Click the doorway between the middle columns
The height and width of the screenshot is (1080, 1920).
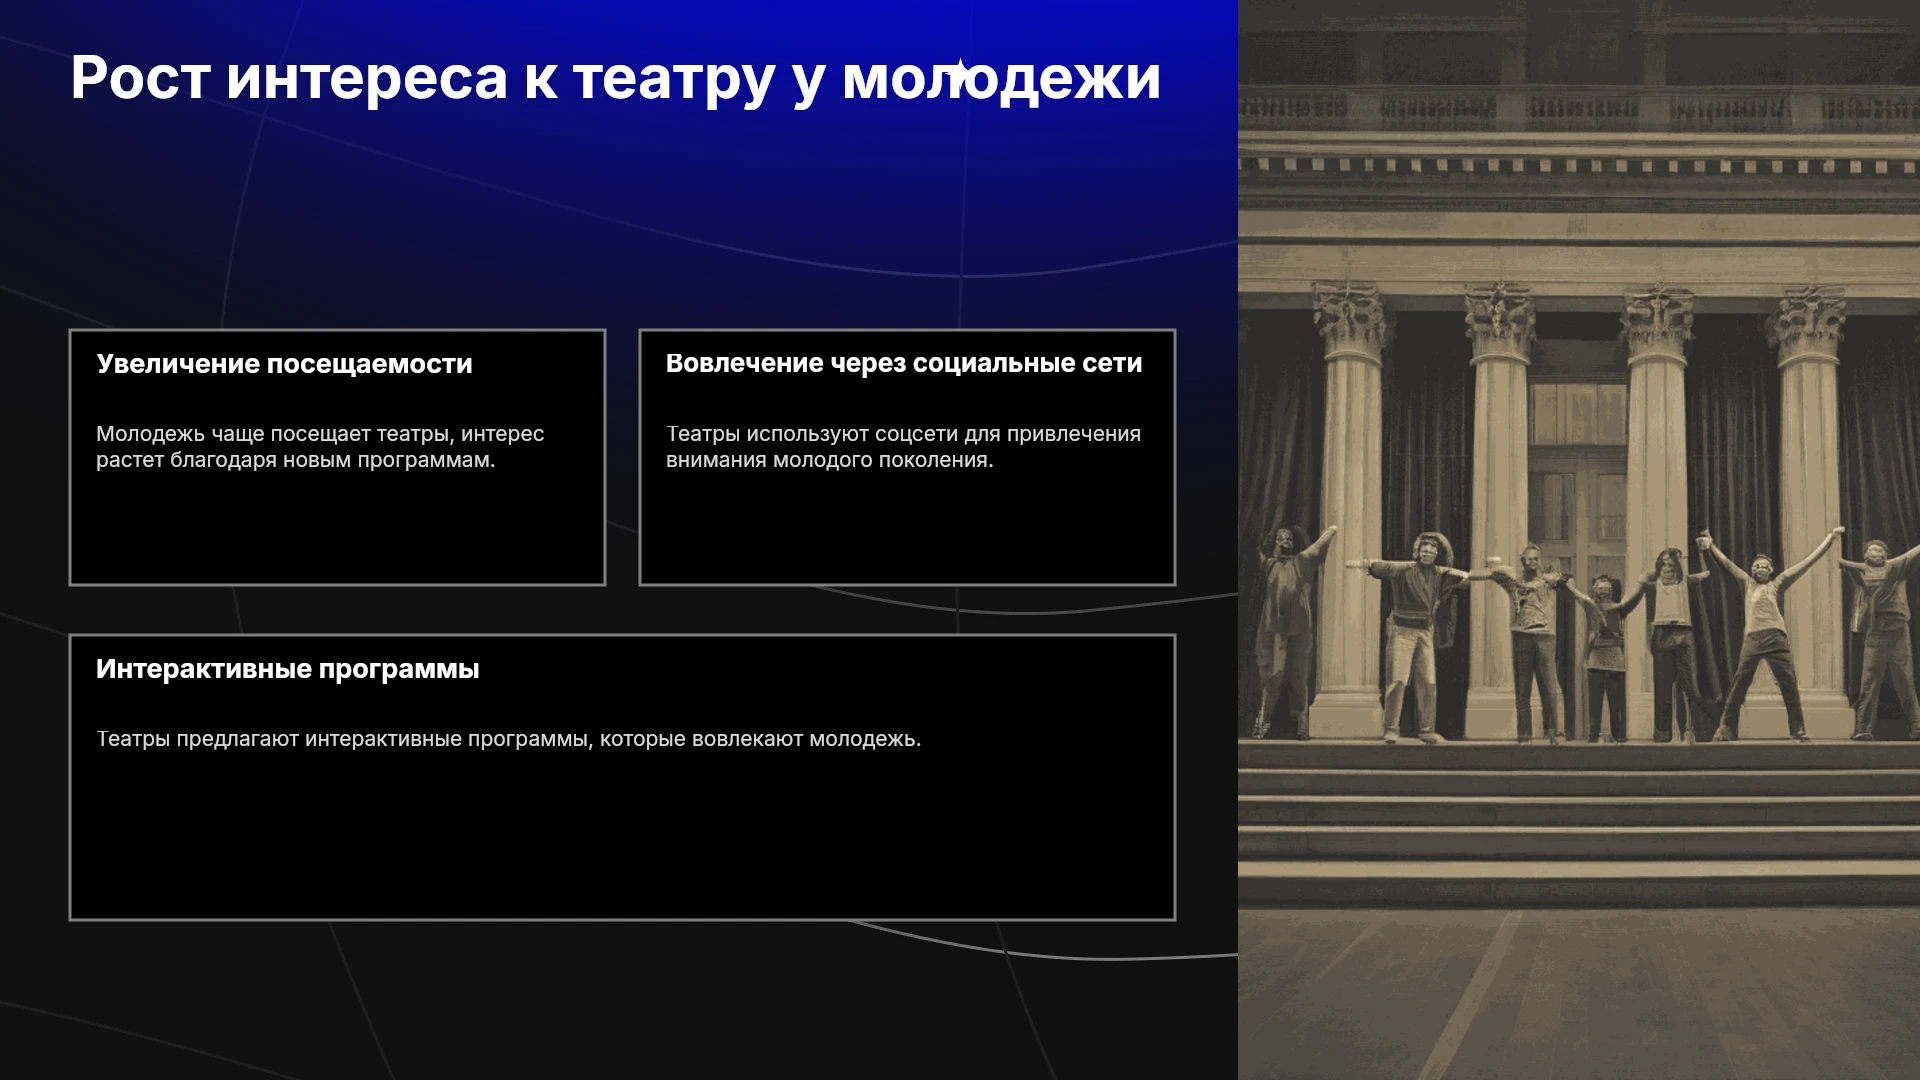point(1578,520)
